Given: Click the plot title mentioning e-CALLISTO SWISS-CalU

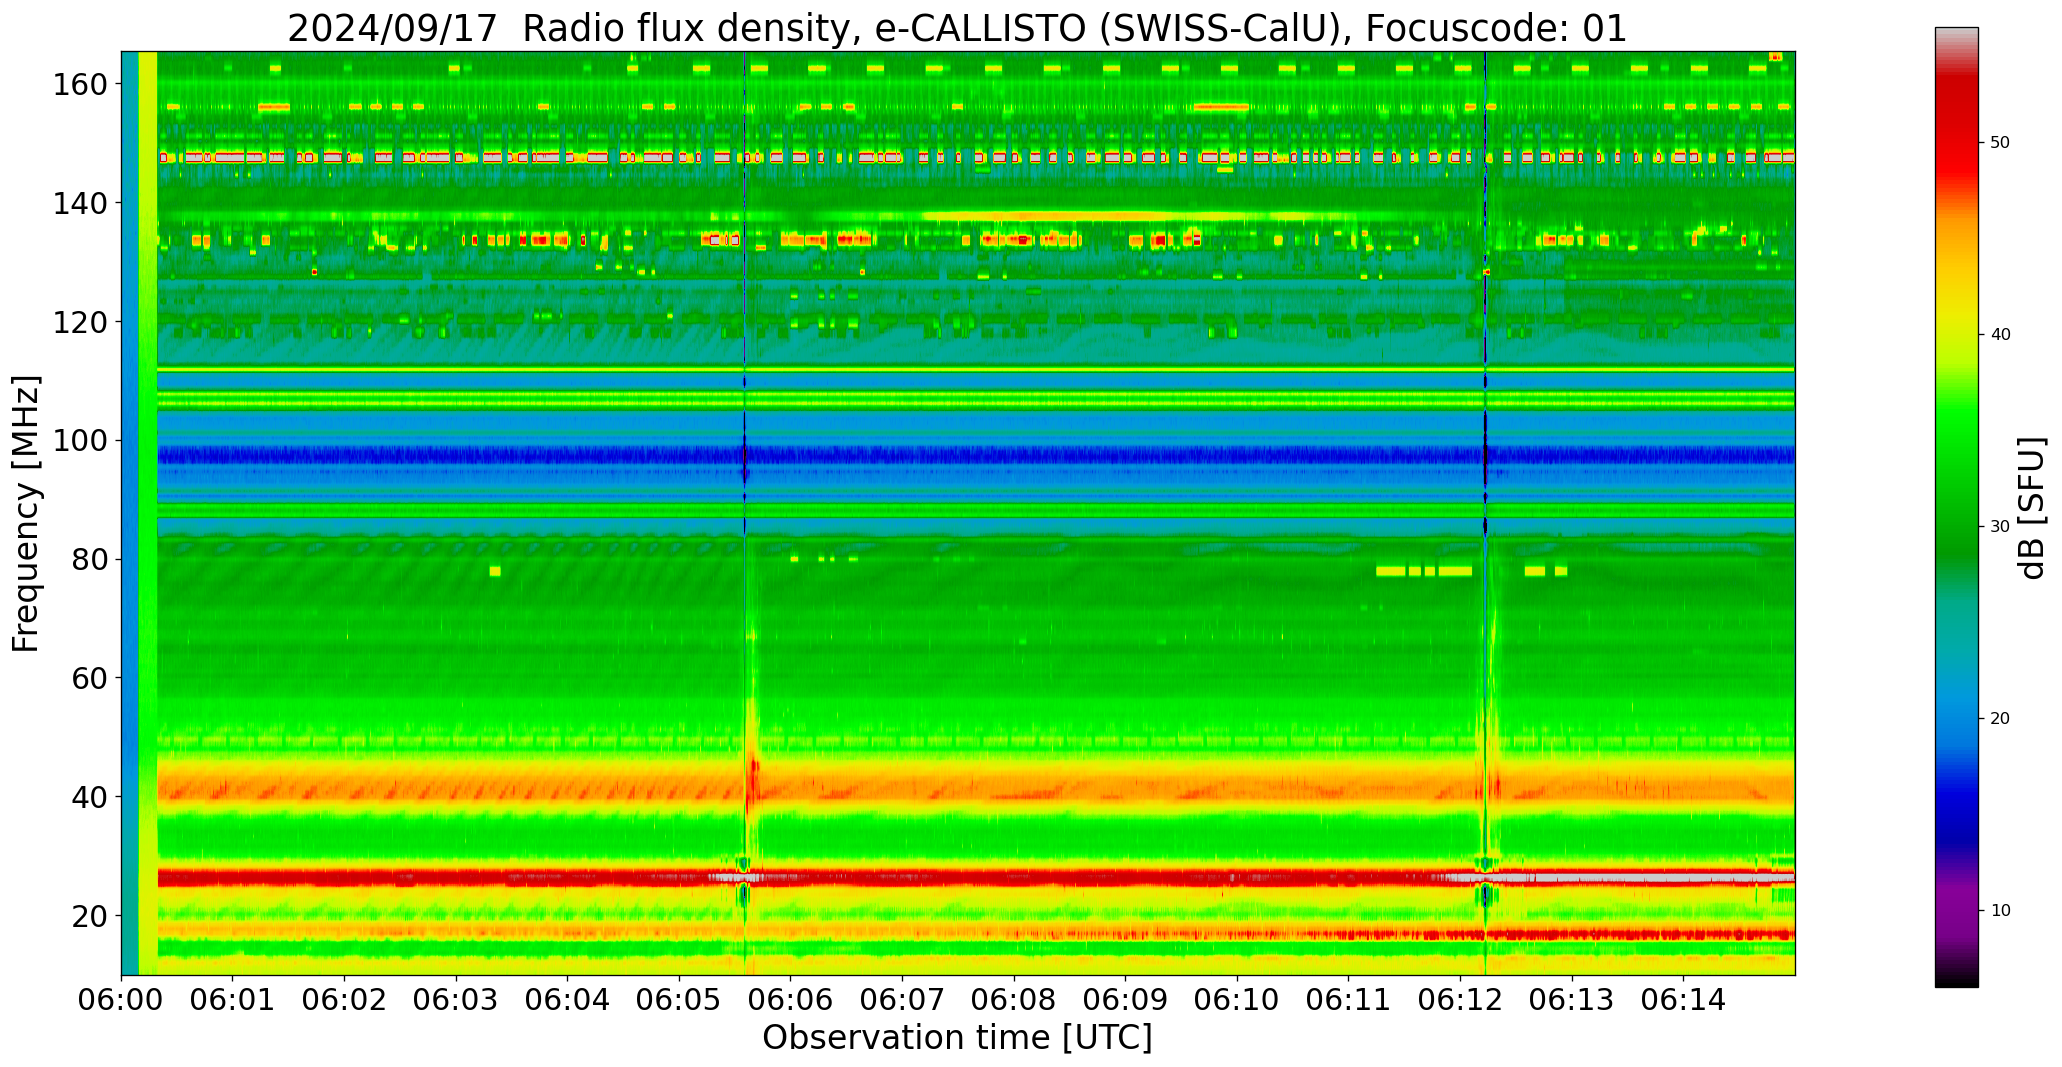Looking at the screenshot, I should point(957,28).
